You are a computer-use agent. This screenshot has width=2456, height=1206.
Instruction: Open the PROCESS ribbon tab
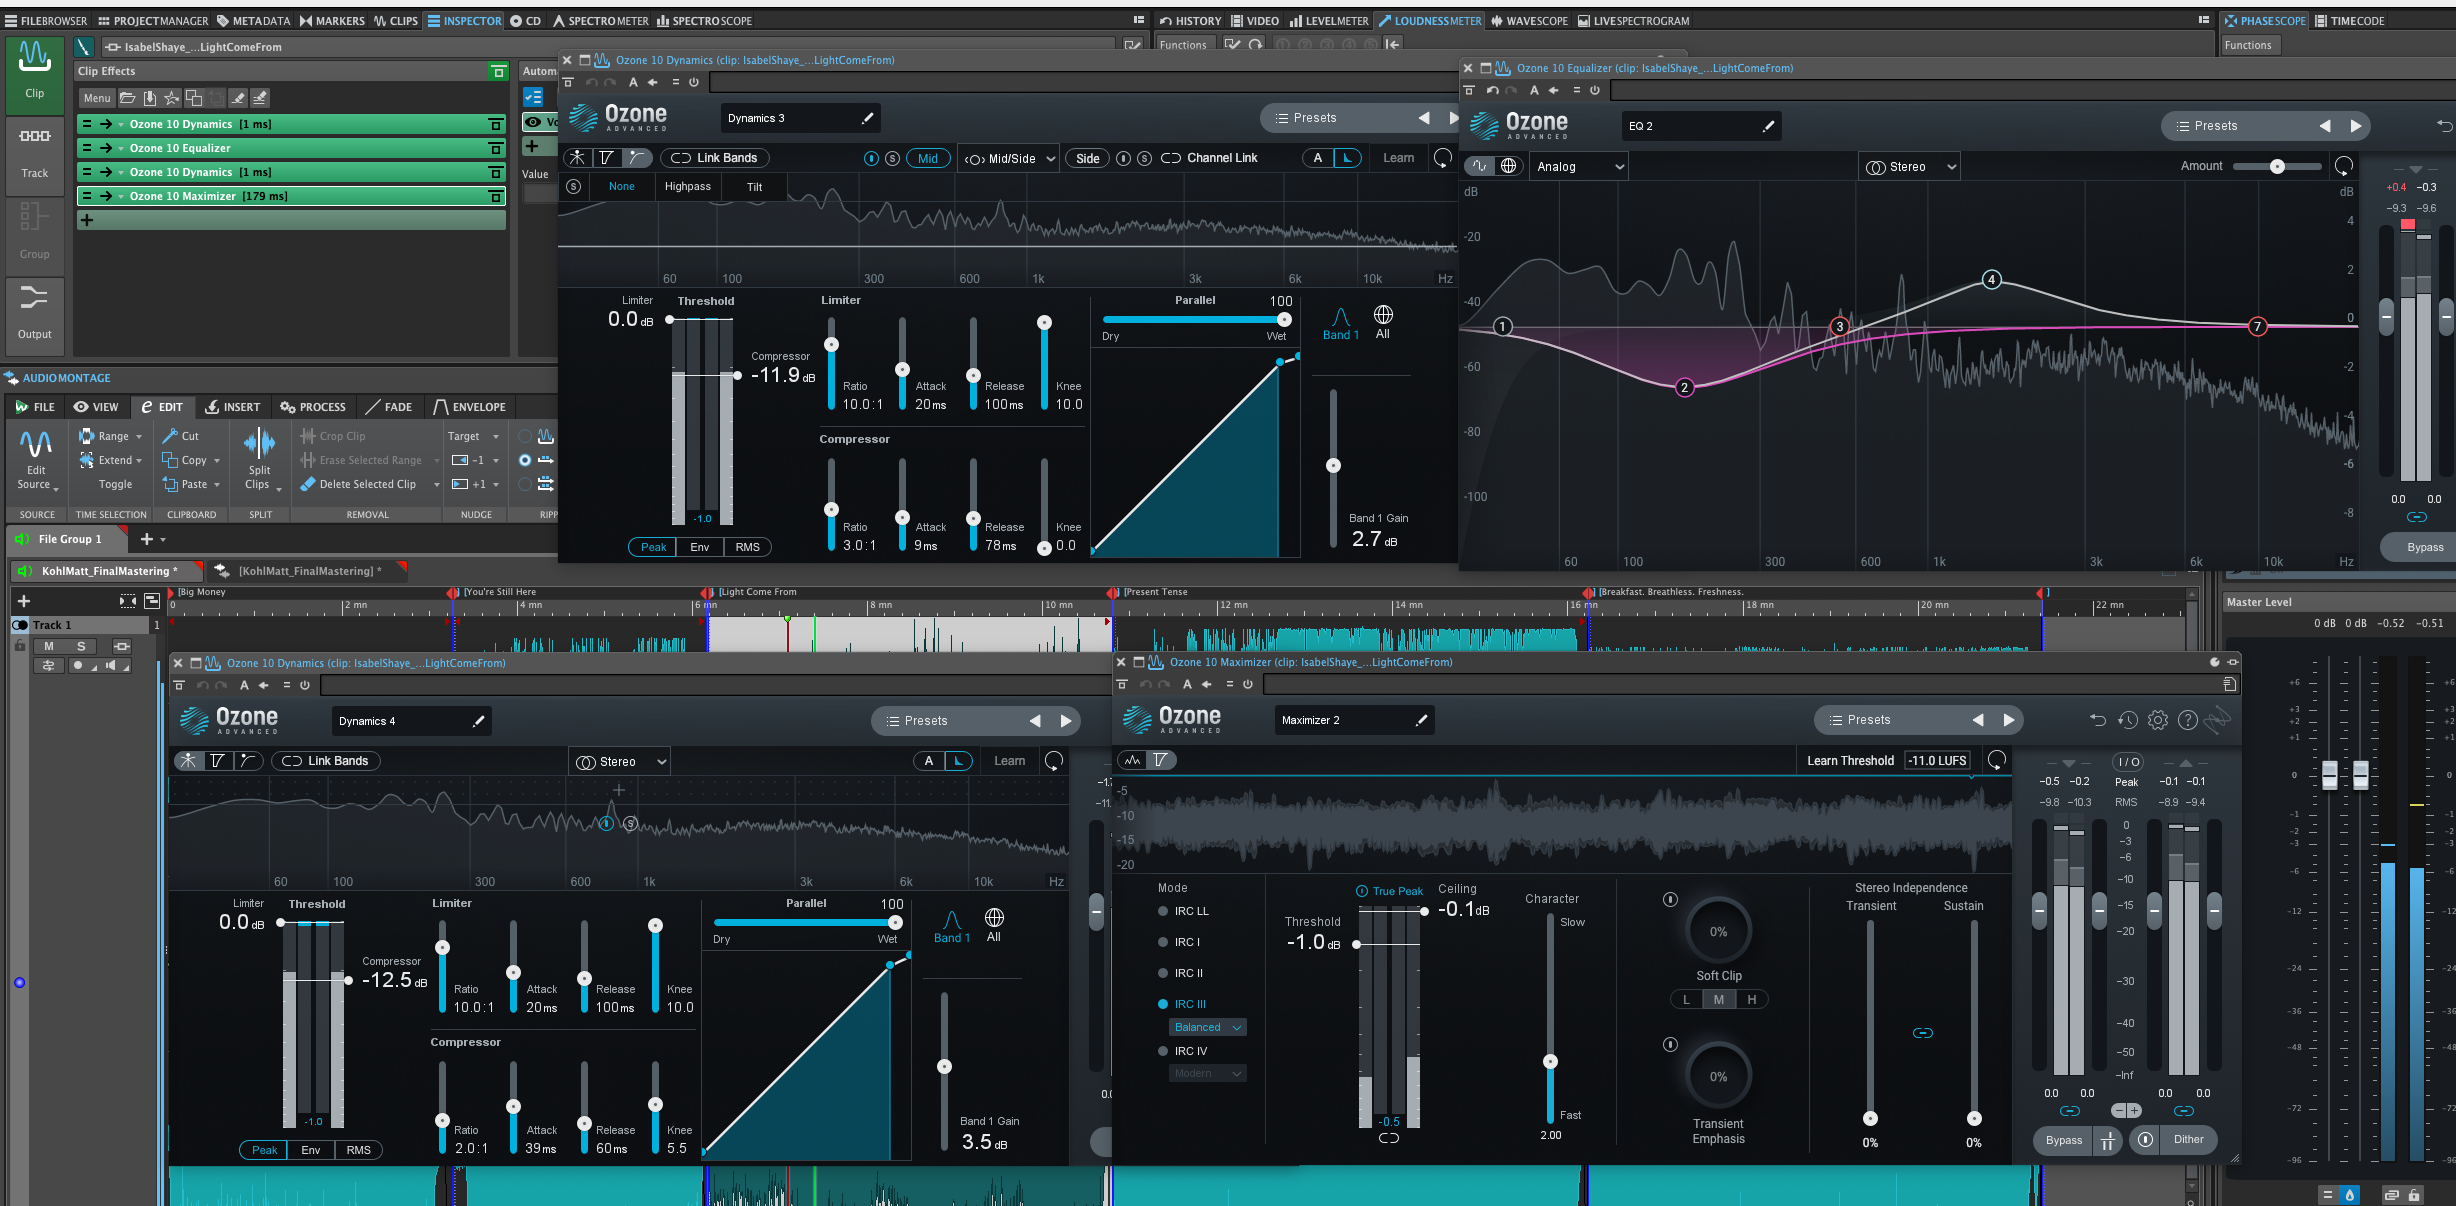pyautogui.click(x=313, y=407)
